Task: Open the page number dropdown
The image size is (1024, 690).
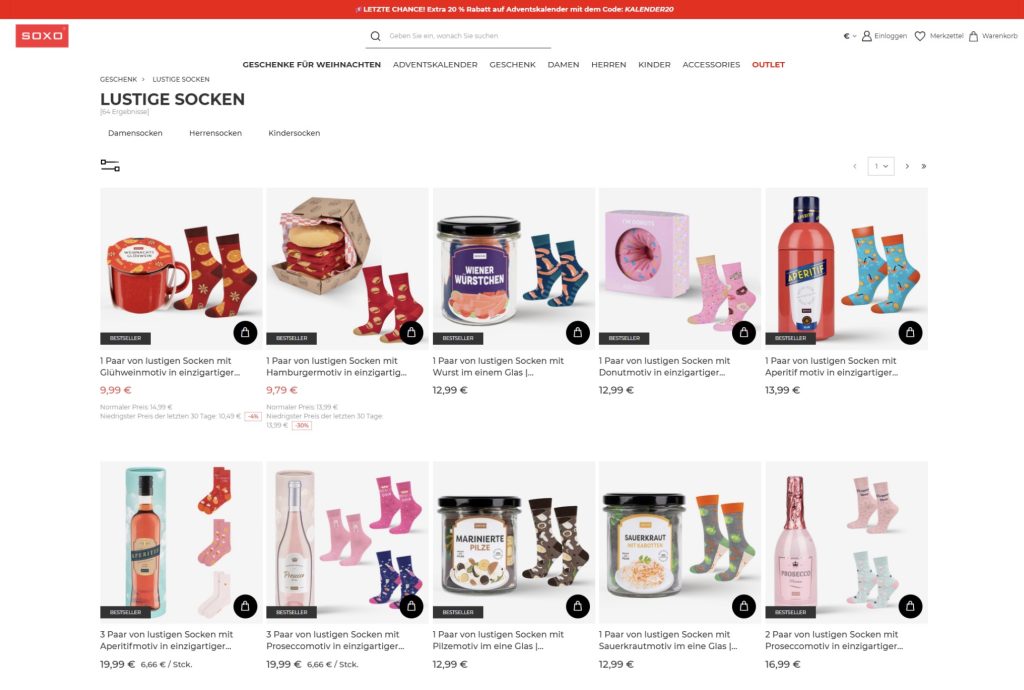Action: coord(880,166)
